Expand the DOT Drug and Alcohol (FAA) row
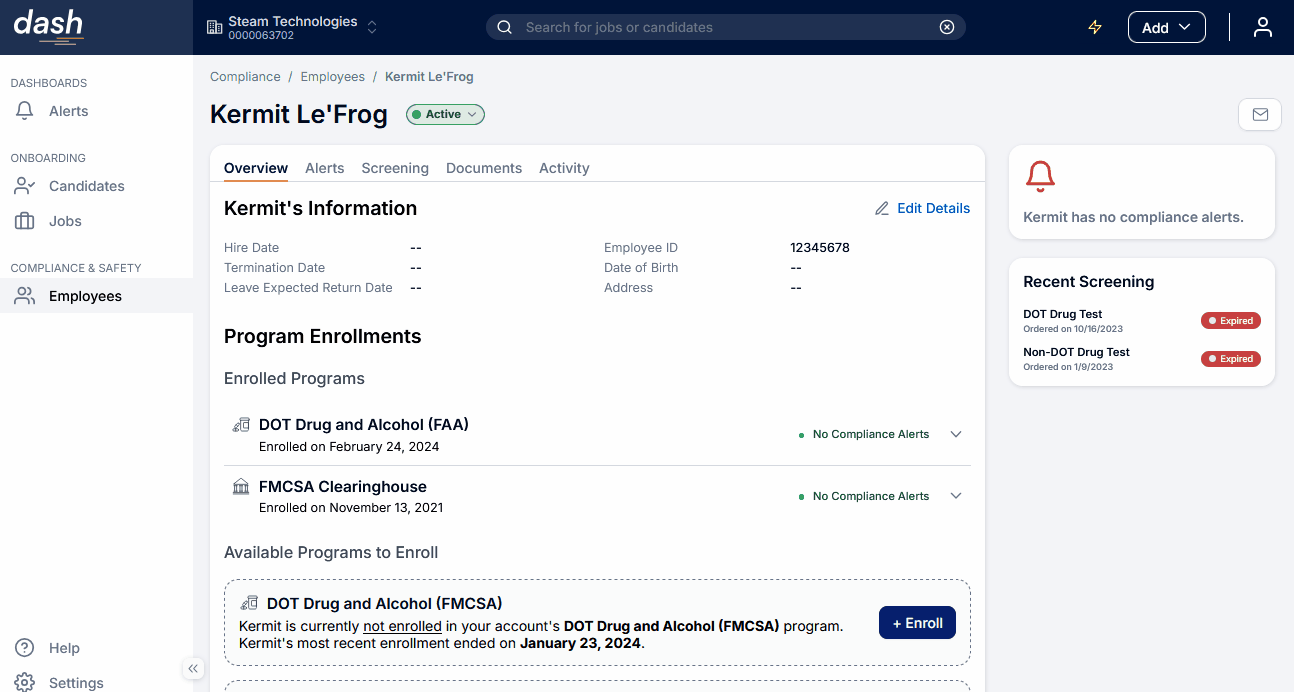This screenshot has width=1294, height=692. click(x=955, y=434)
